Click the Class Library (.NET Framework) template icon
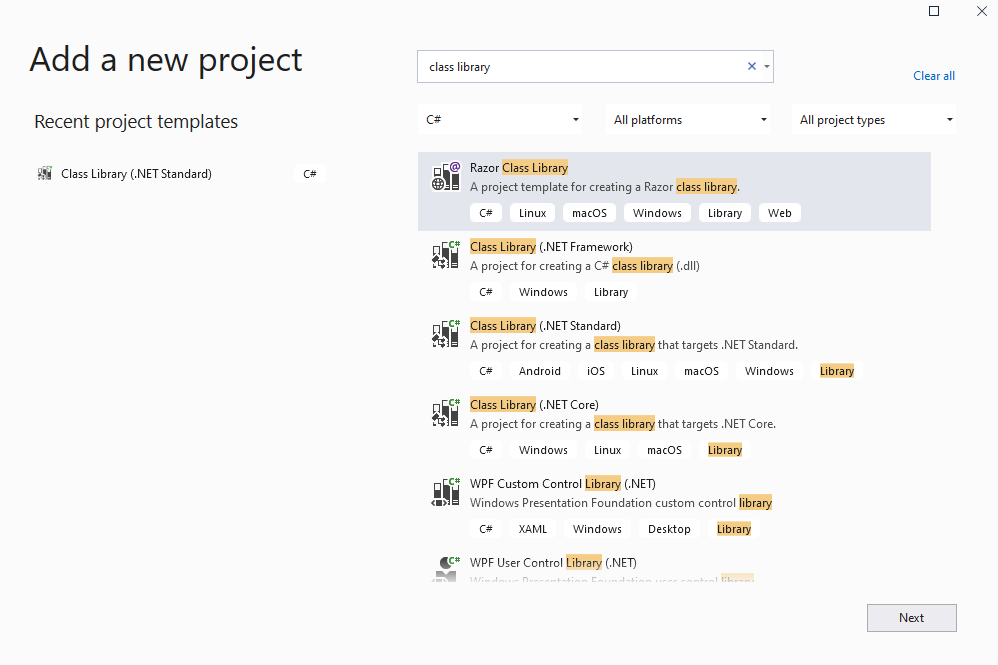This screenshot has width=998, height=665. [x=446, y=255]
